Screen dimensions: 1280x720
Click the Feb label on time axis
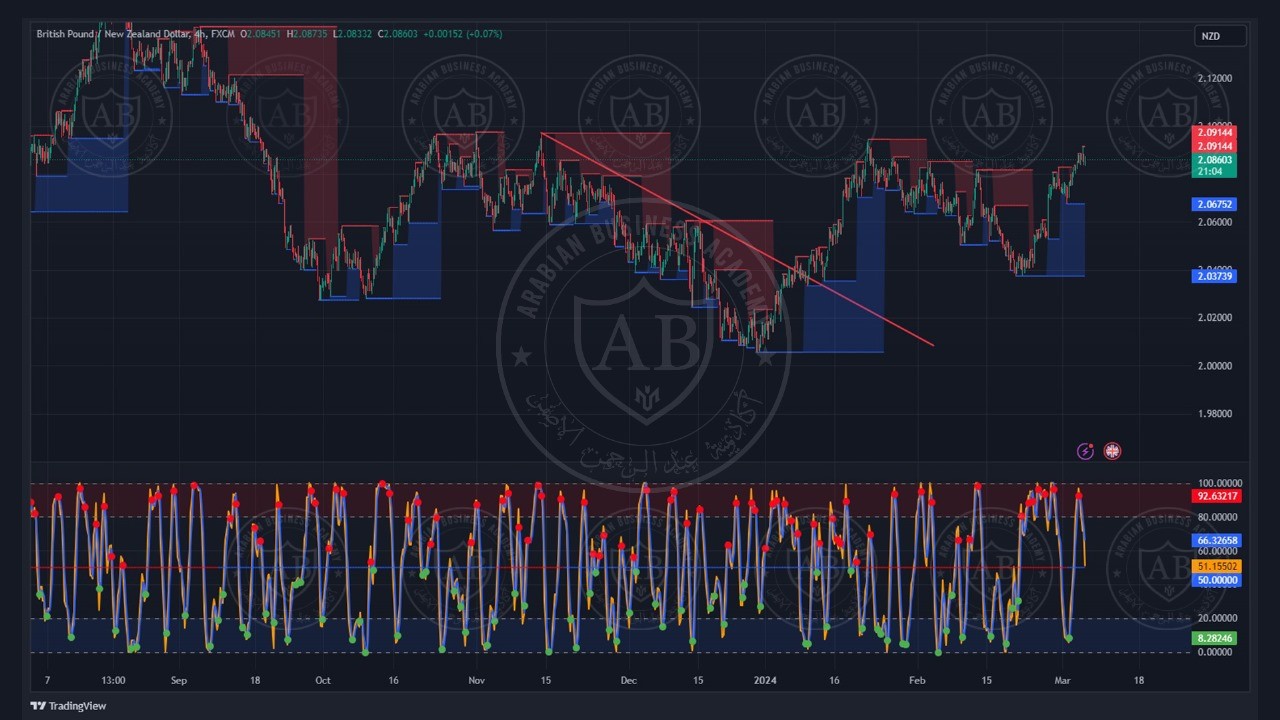click(917, 680)
